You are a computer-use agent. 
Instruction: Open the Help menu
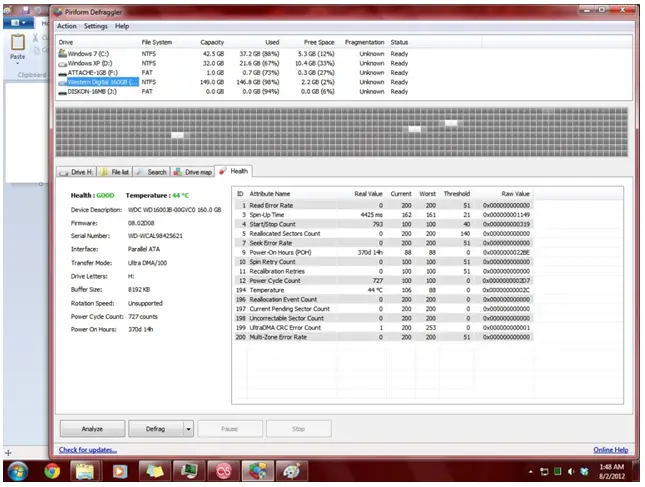(x=122, y=26)
